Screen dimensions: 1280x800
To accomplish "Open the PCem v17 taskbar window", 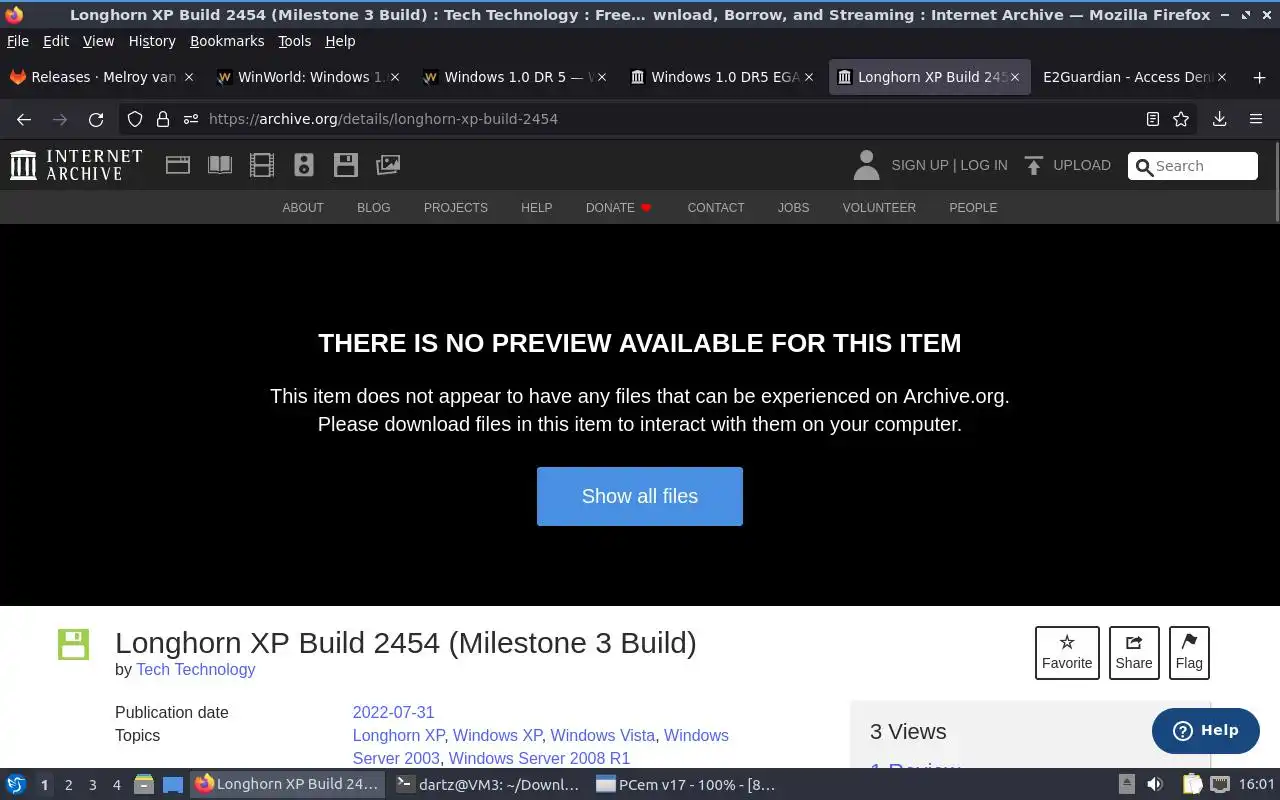I will [x=686, y=785].
